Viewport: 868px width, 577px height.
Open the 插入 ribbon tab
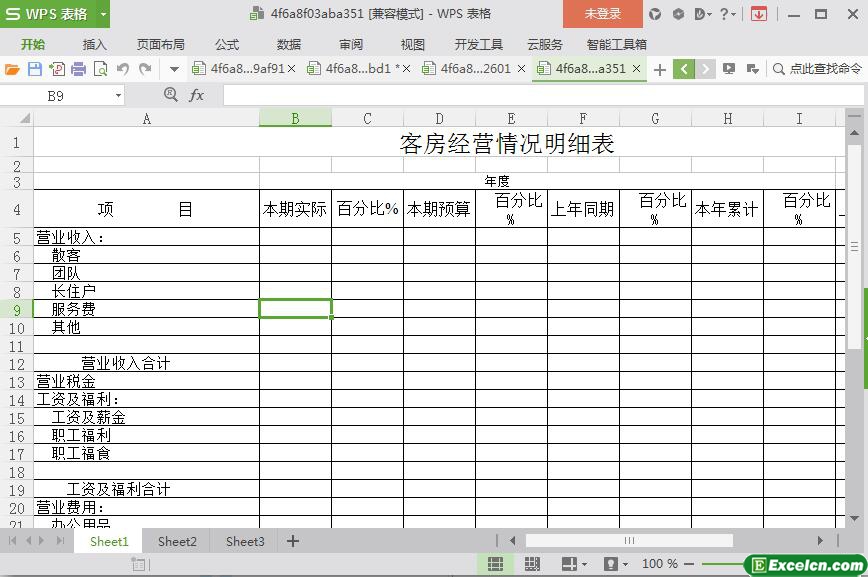95,44
